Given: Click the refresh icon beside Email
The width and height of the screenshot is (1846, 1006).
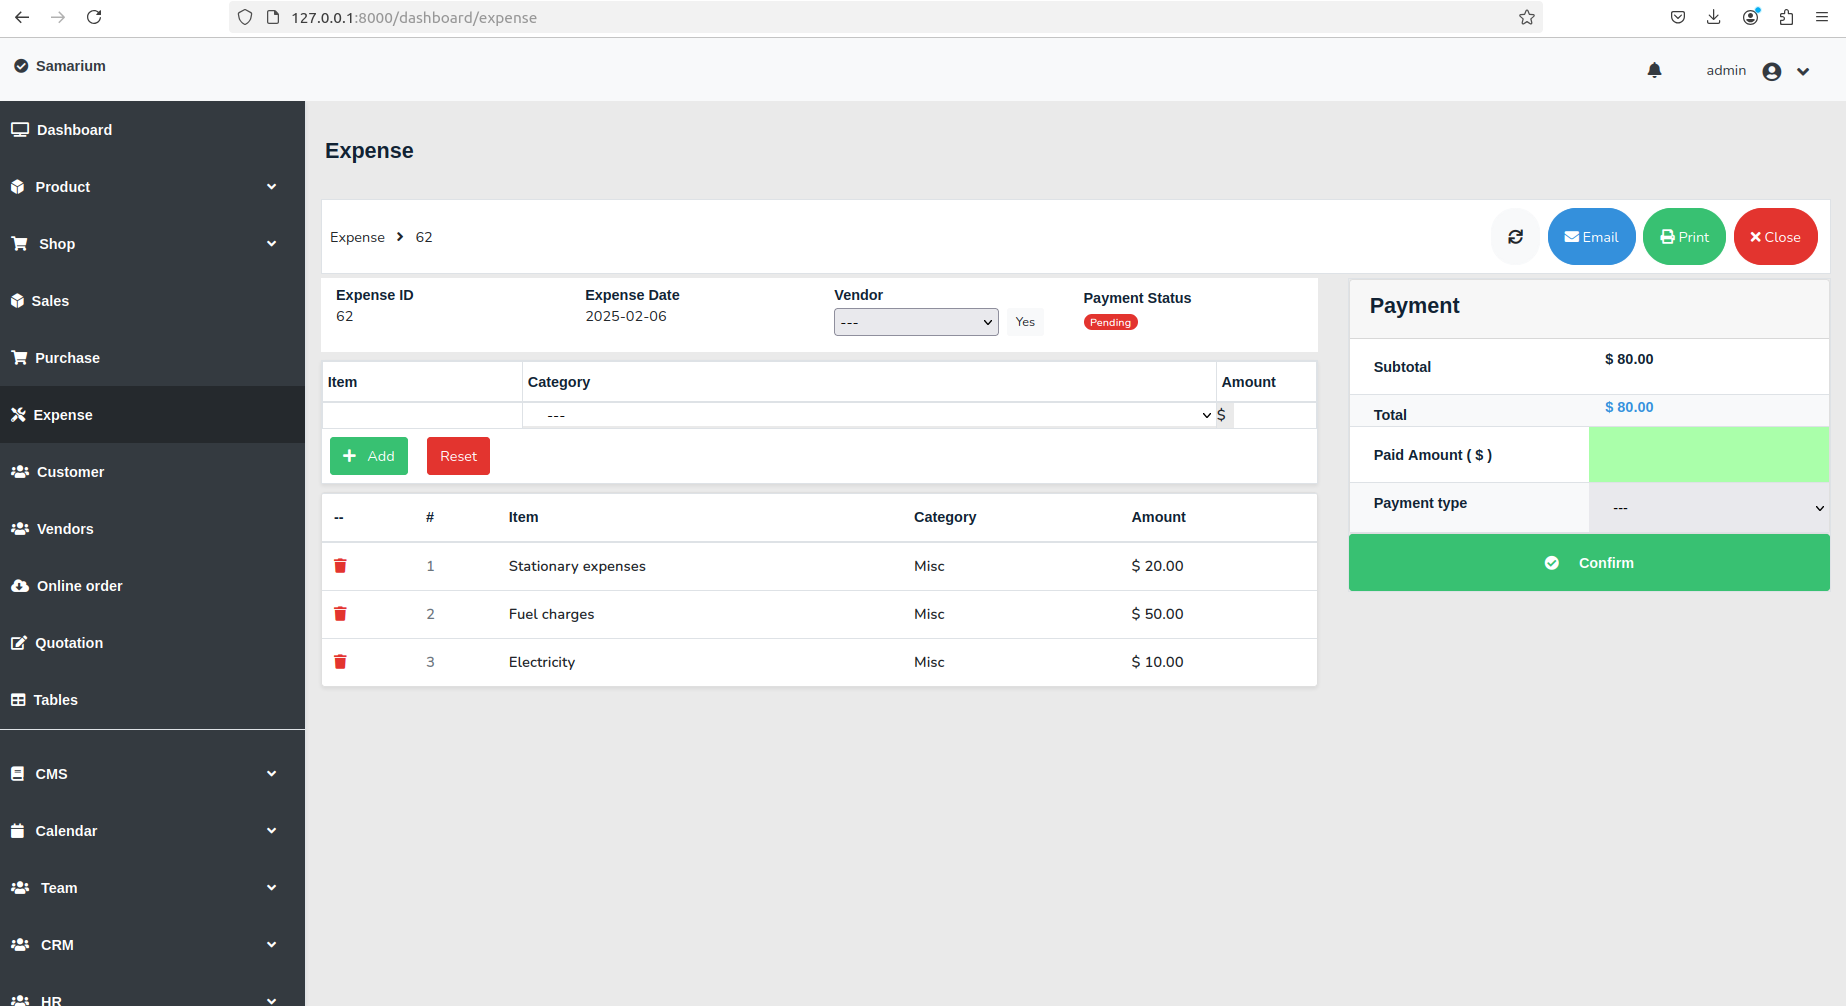Looking at the screenshot, I should pos(1515,237).
